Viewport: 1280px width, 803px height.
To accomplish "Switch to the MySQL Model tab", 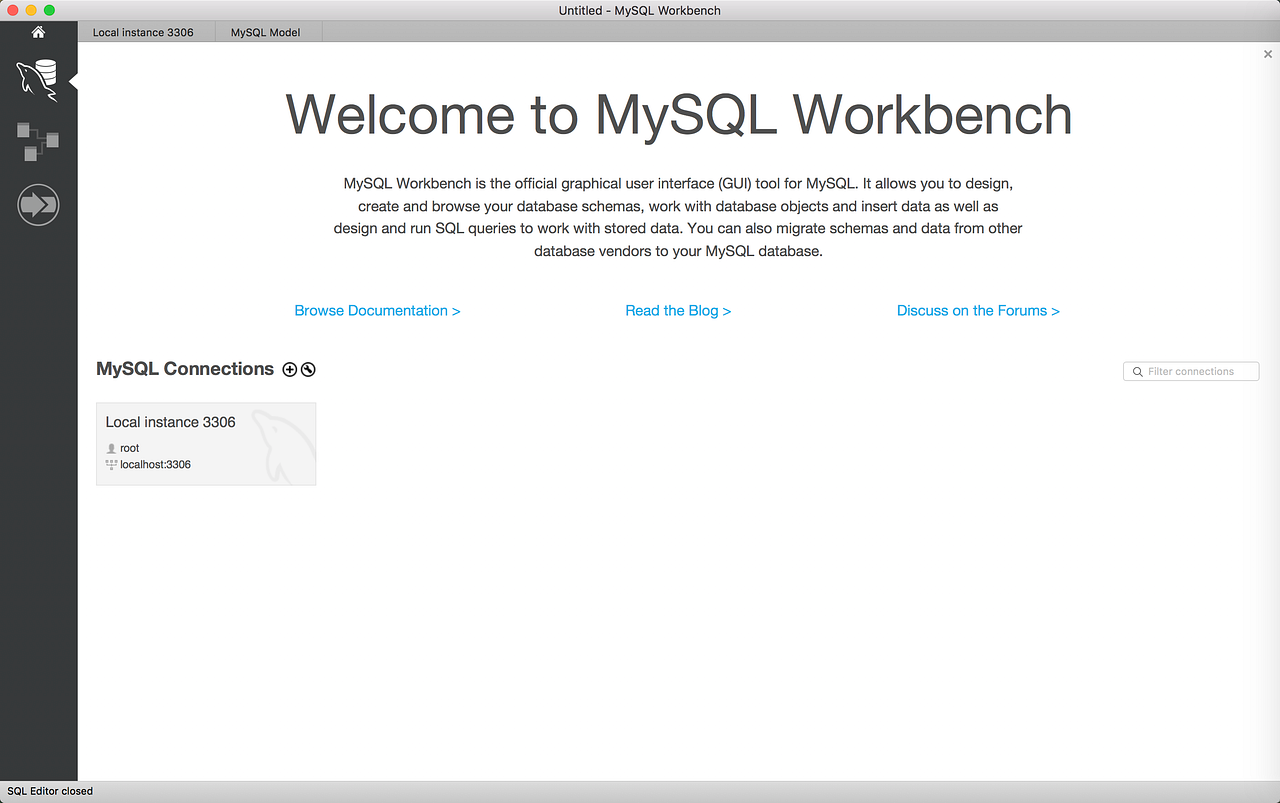I will [x=266, y=31].
